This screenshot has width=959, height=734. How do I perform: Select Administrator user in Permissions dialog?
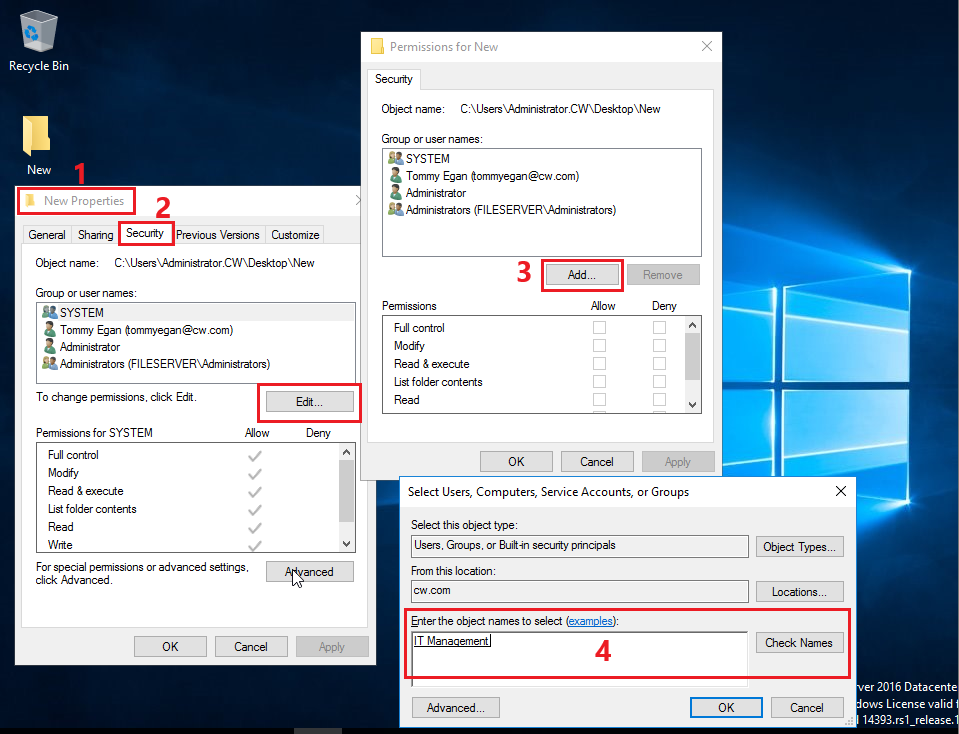point(435,193)
